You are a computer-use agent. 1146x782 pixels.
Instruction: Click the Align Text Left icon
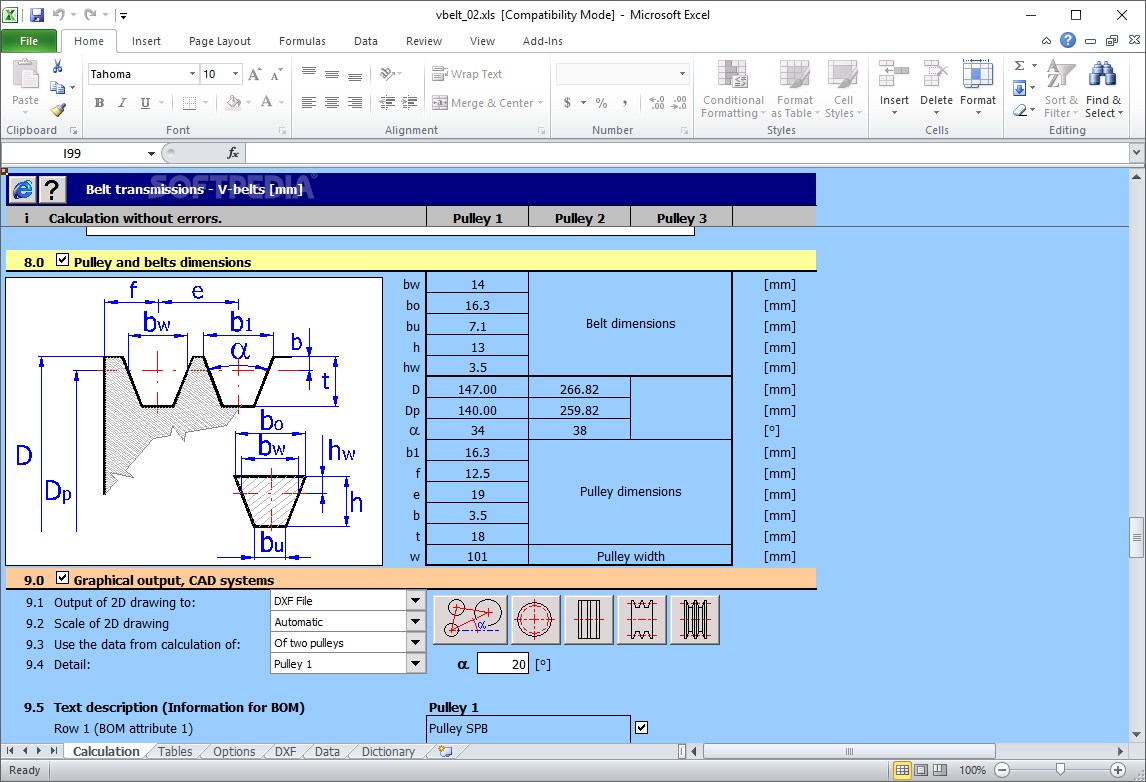(x=308, y=103)
